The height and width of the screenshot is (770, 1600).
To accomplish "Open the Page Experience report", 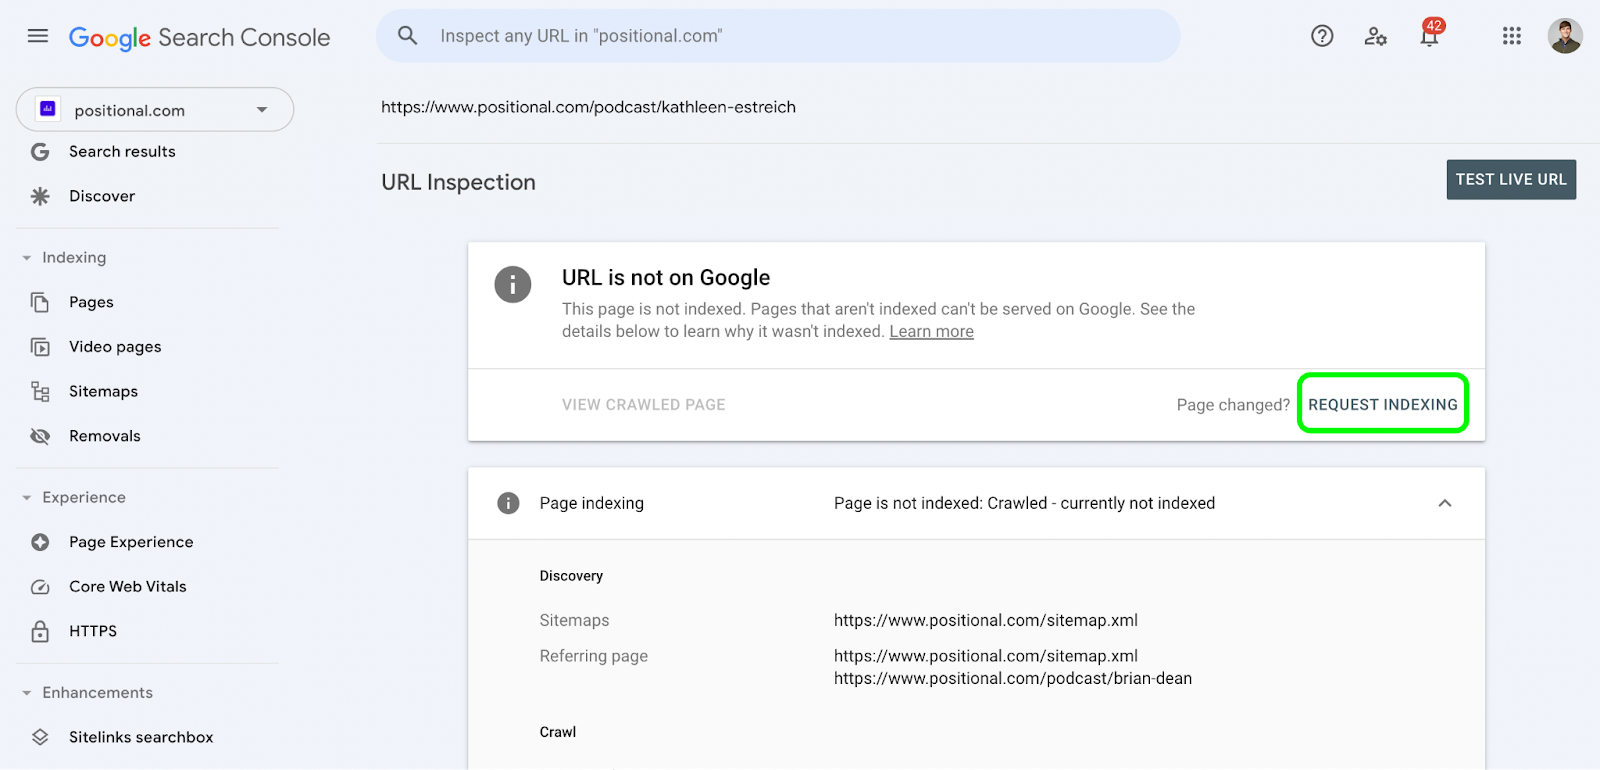I will (131, 542).
